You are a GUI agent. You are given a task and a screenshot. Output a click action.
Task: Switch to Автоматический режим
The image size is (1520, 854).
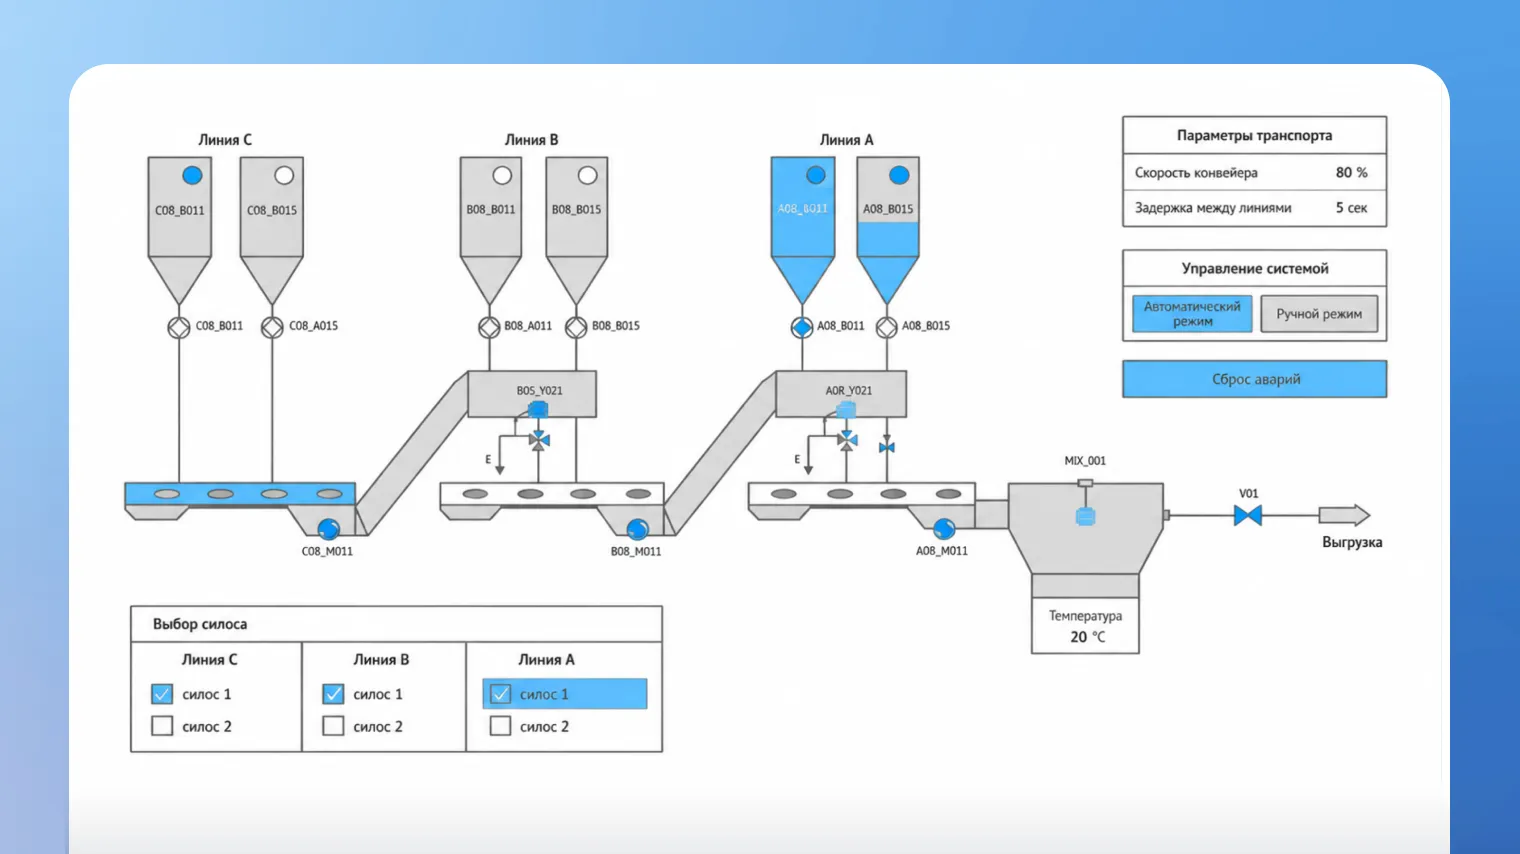coord(1192,314)
